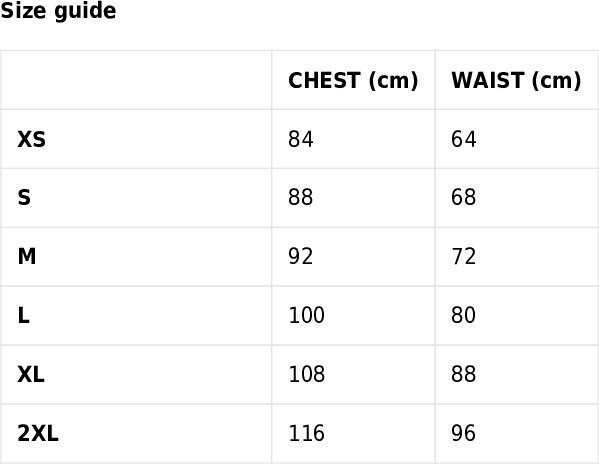Click the Size guide heading

pos(58,10)
